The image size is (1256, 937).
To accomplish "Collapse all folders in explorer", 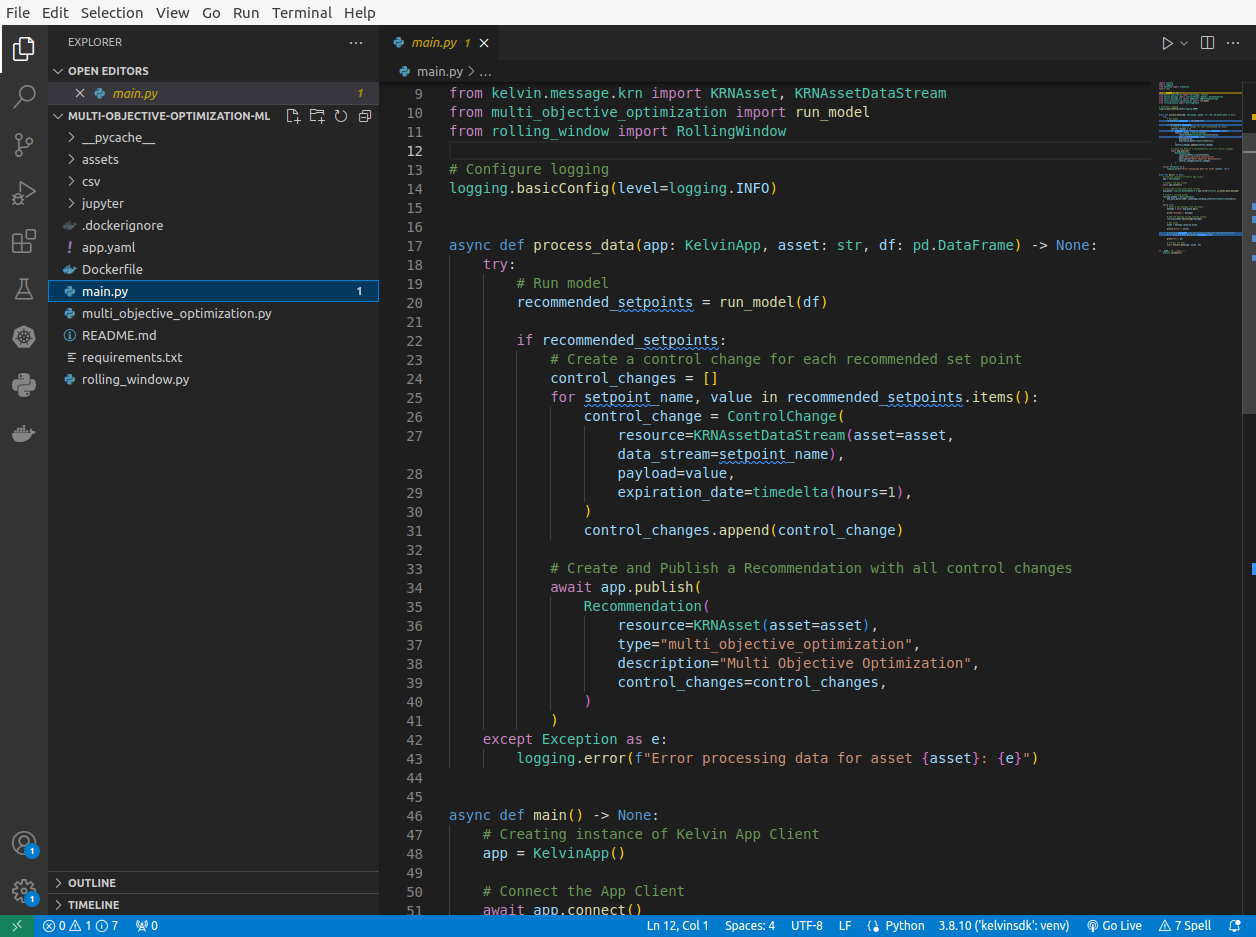I will (x=365, y=116).
